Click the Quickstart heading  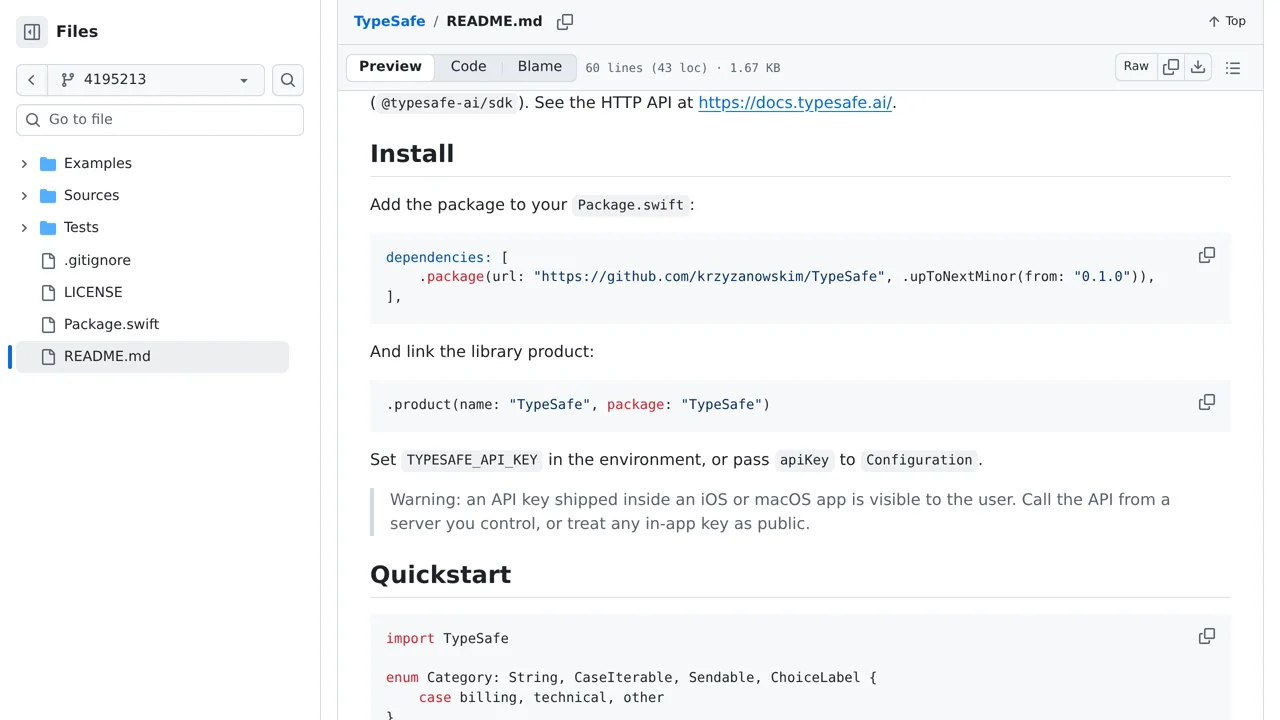(x=440, y=574)
